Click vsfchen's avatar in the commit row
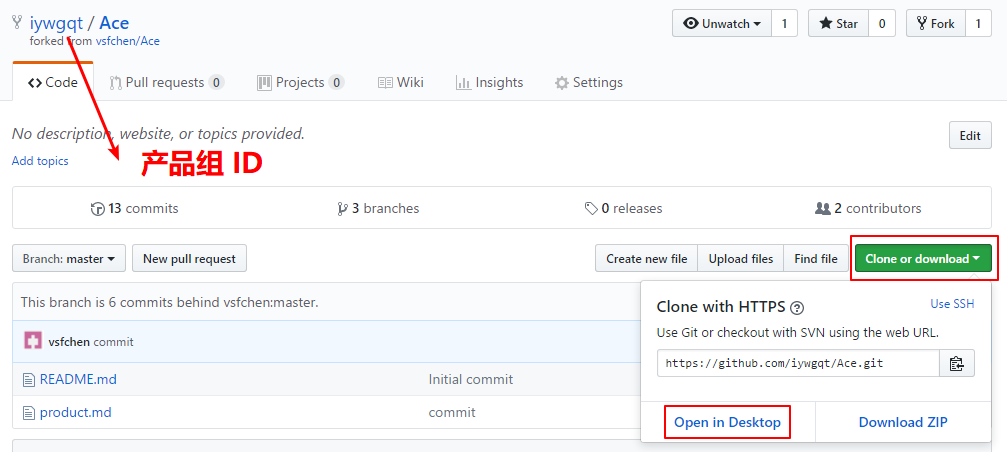This screenshot has width=1007, height=452. [x=33, y=341]
